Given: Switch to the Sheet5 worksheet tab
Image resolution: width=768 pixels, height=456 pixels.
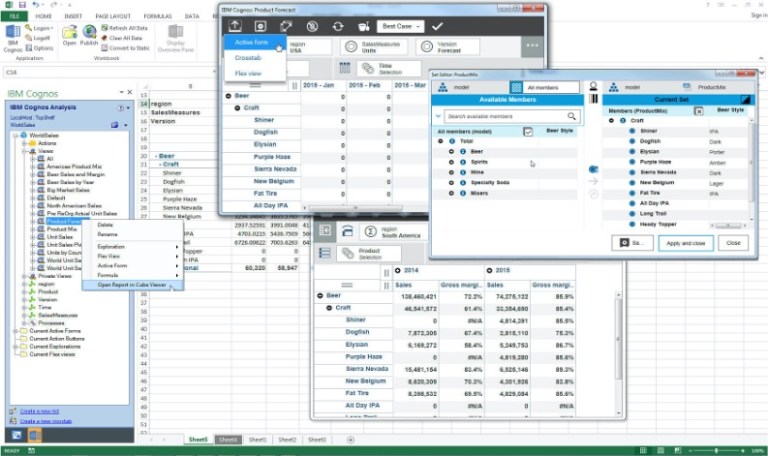Looking at the screenshot, I should tap(198, 439).
